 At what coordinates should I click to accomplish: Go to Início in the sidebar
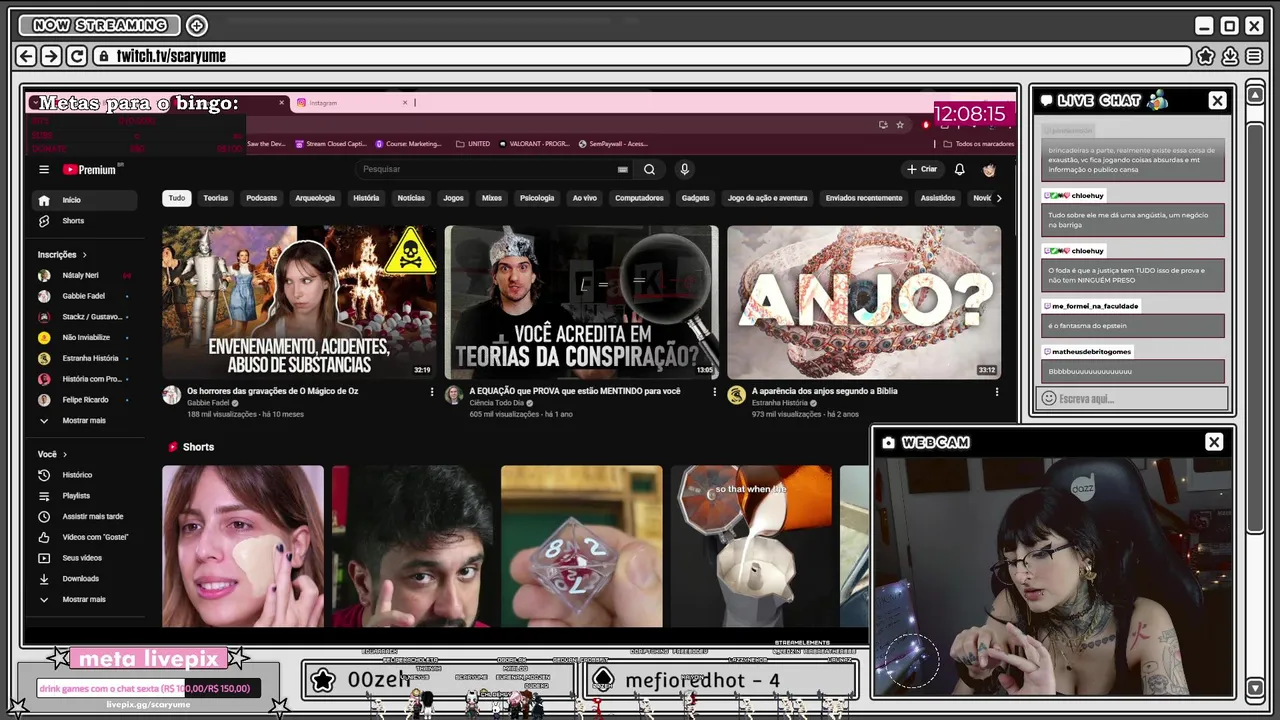click(x=83, y=200)
